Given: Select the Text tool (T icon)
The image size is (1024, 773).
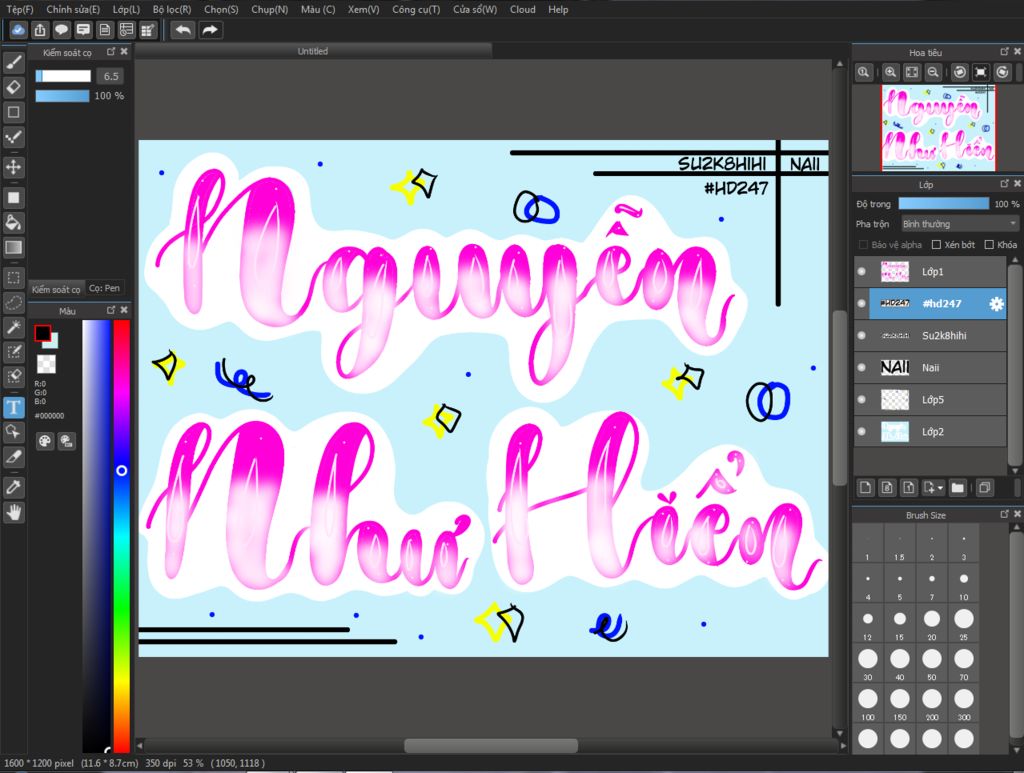Looking at the screenshot, I should [14, 407].
